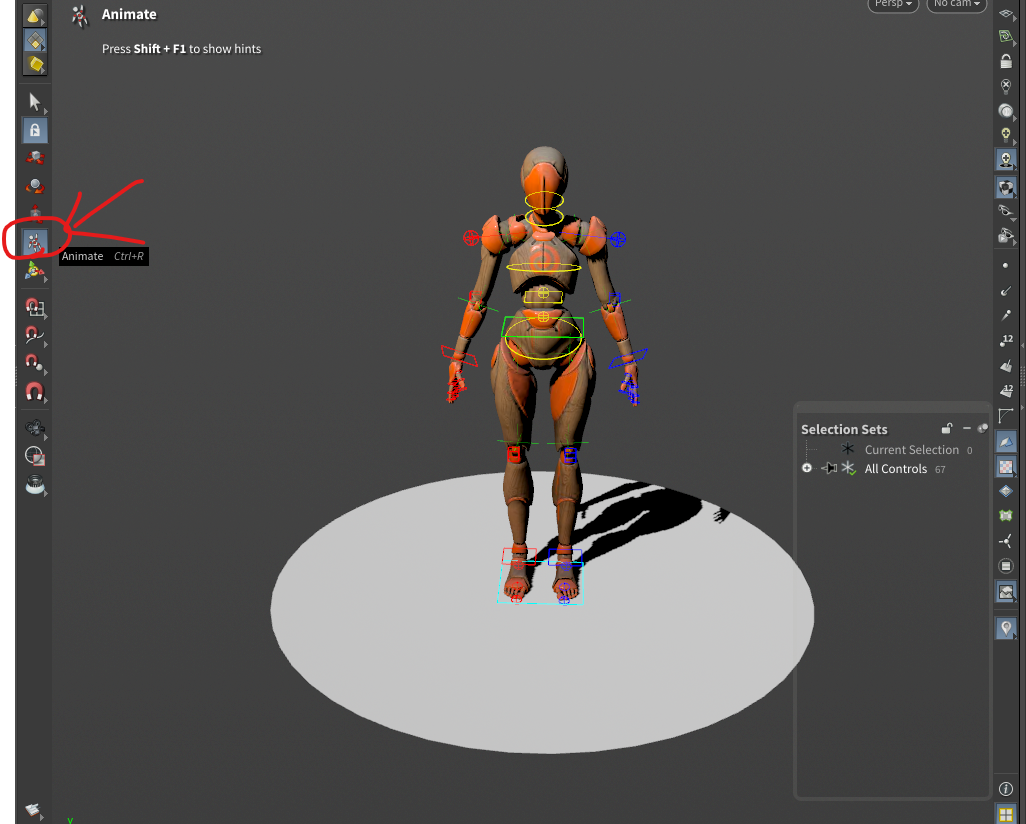Select the Current Selection set entry
The width and height of the screenshot is (1026, 824).
911,450
